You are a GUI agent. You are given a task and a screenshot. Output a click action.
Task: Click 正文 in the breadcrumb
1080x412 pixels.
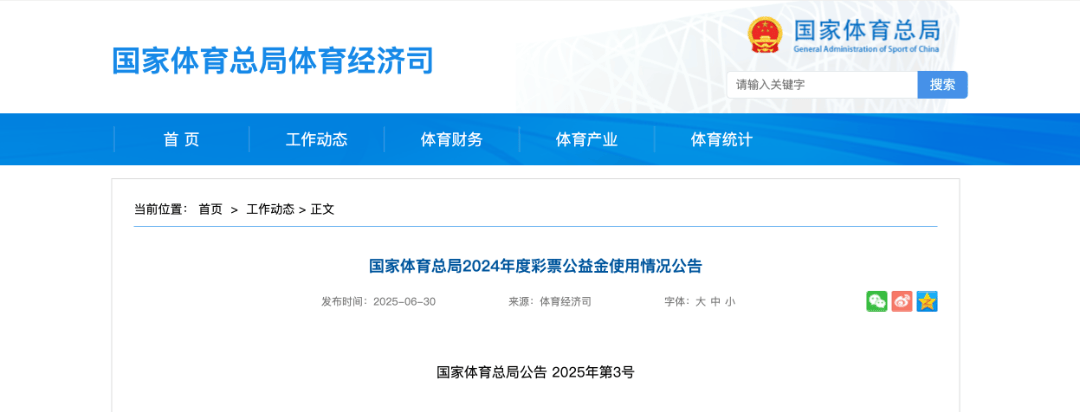[322, 209]
